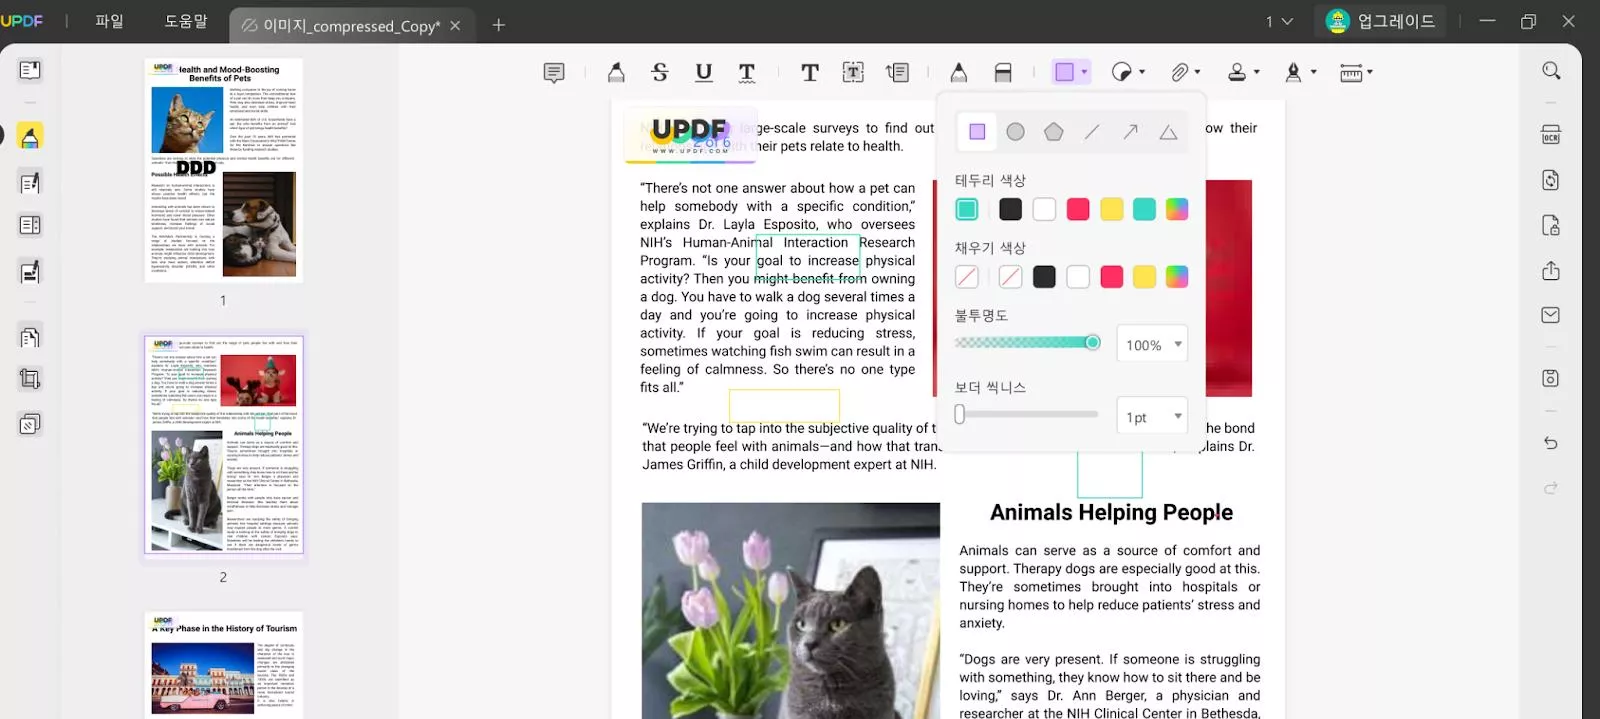Choose the rectangle shape in popup
Viewport: 1600px width, 719px height.
977,132
